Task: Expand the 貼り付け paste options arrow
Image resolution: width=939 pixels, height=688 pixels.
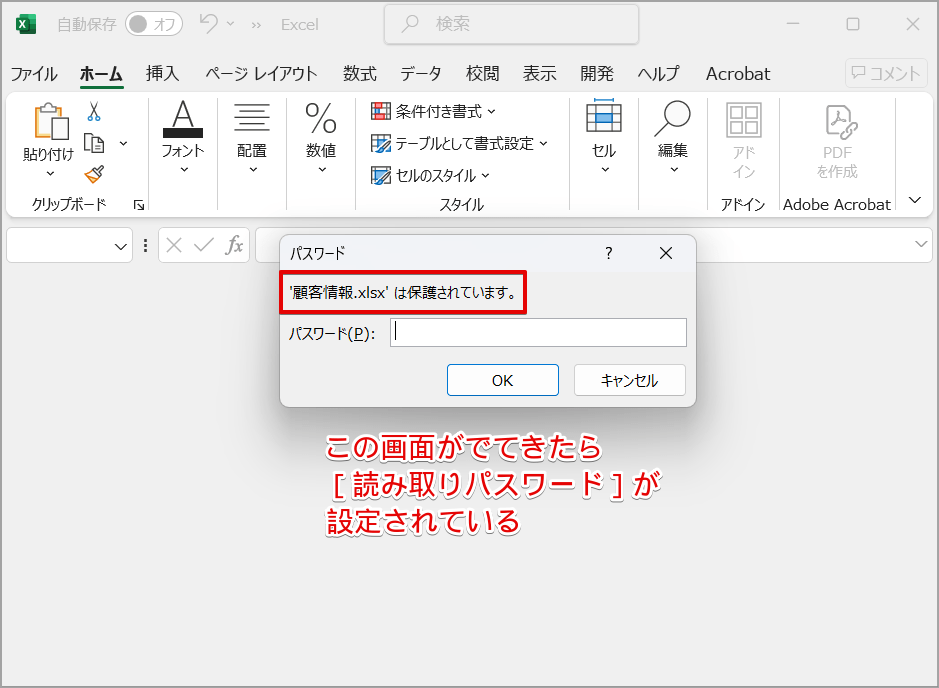Action: [50, 174]
